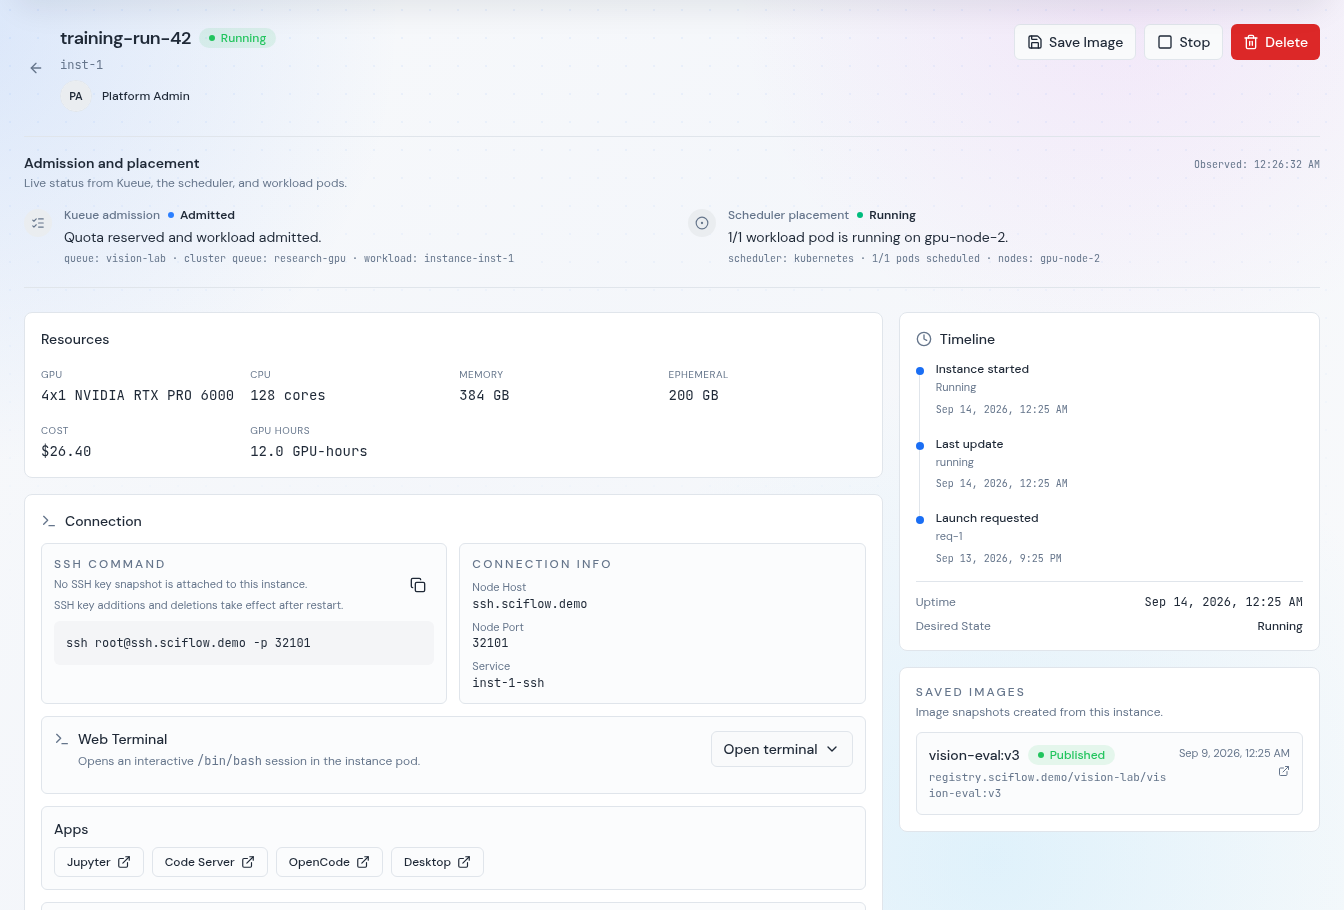Click the 200 GB ephemeral value

pyautogui.click(x=694, y=395)
